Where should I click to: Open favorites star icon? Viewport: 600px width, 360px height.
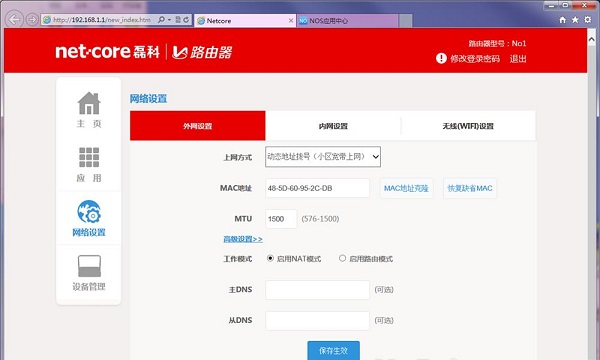pyautogui.click(x=575, y=20)
